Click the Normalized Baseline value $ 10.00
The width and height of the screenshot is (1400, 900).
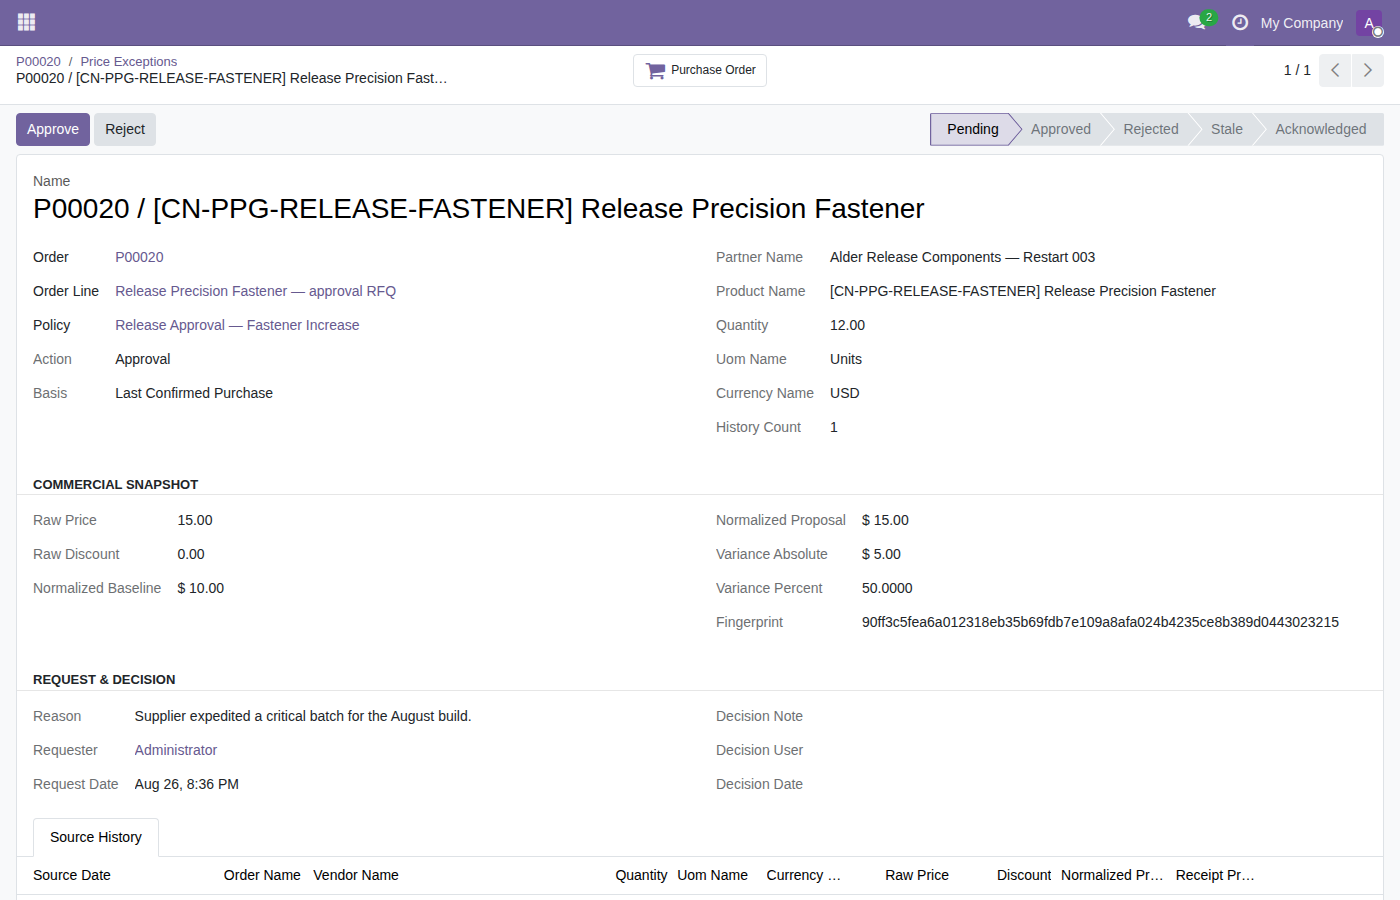201,588
